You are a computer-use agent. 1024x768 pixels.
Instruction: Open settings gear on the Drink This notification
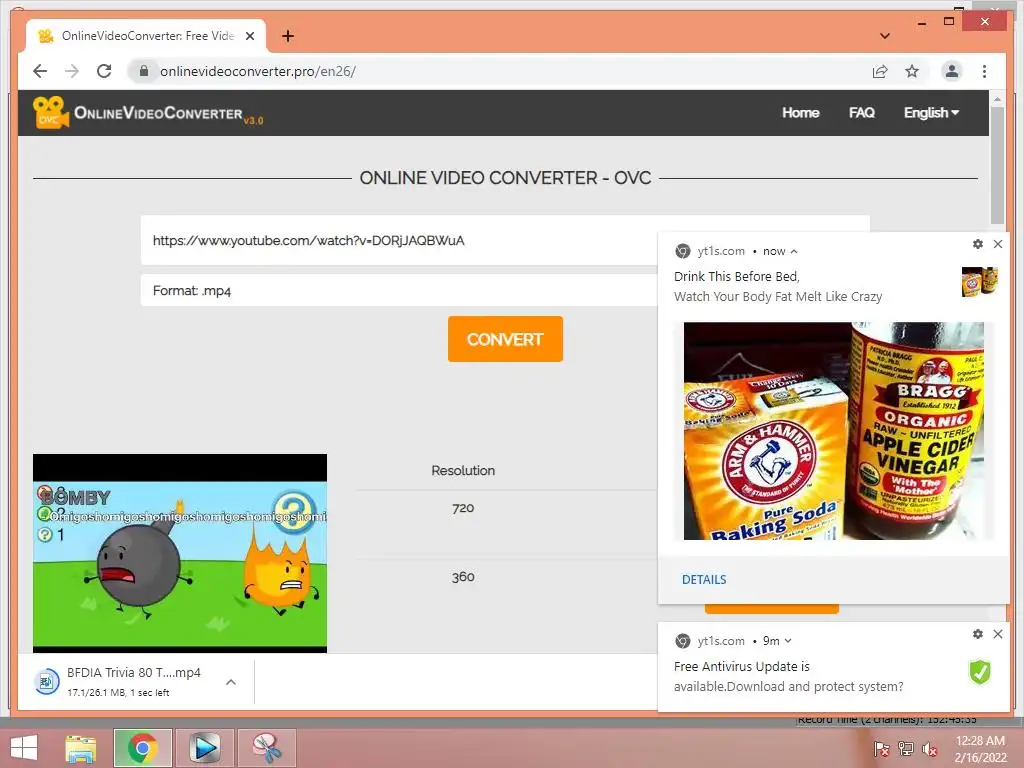click(978, 244)
